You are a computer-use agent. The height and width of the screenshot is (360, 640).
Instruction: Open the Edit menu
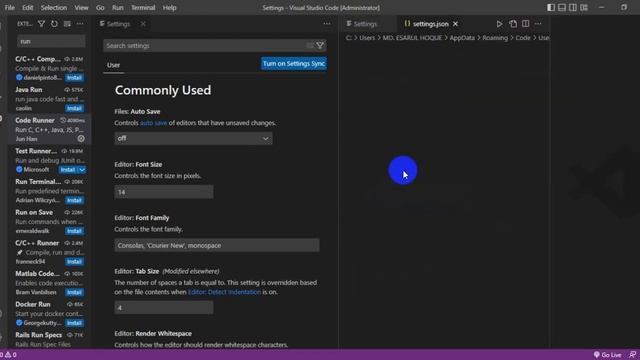tap(27, 7)
